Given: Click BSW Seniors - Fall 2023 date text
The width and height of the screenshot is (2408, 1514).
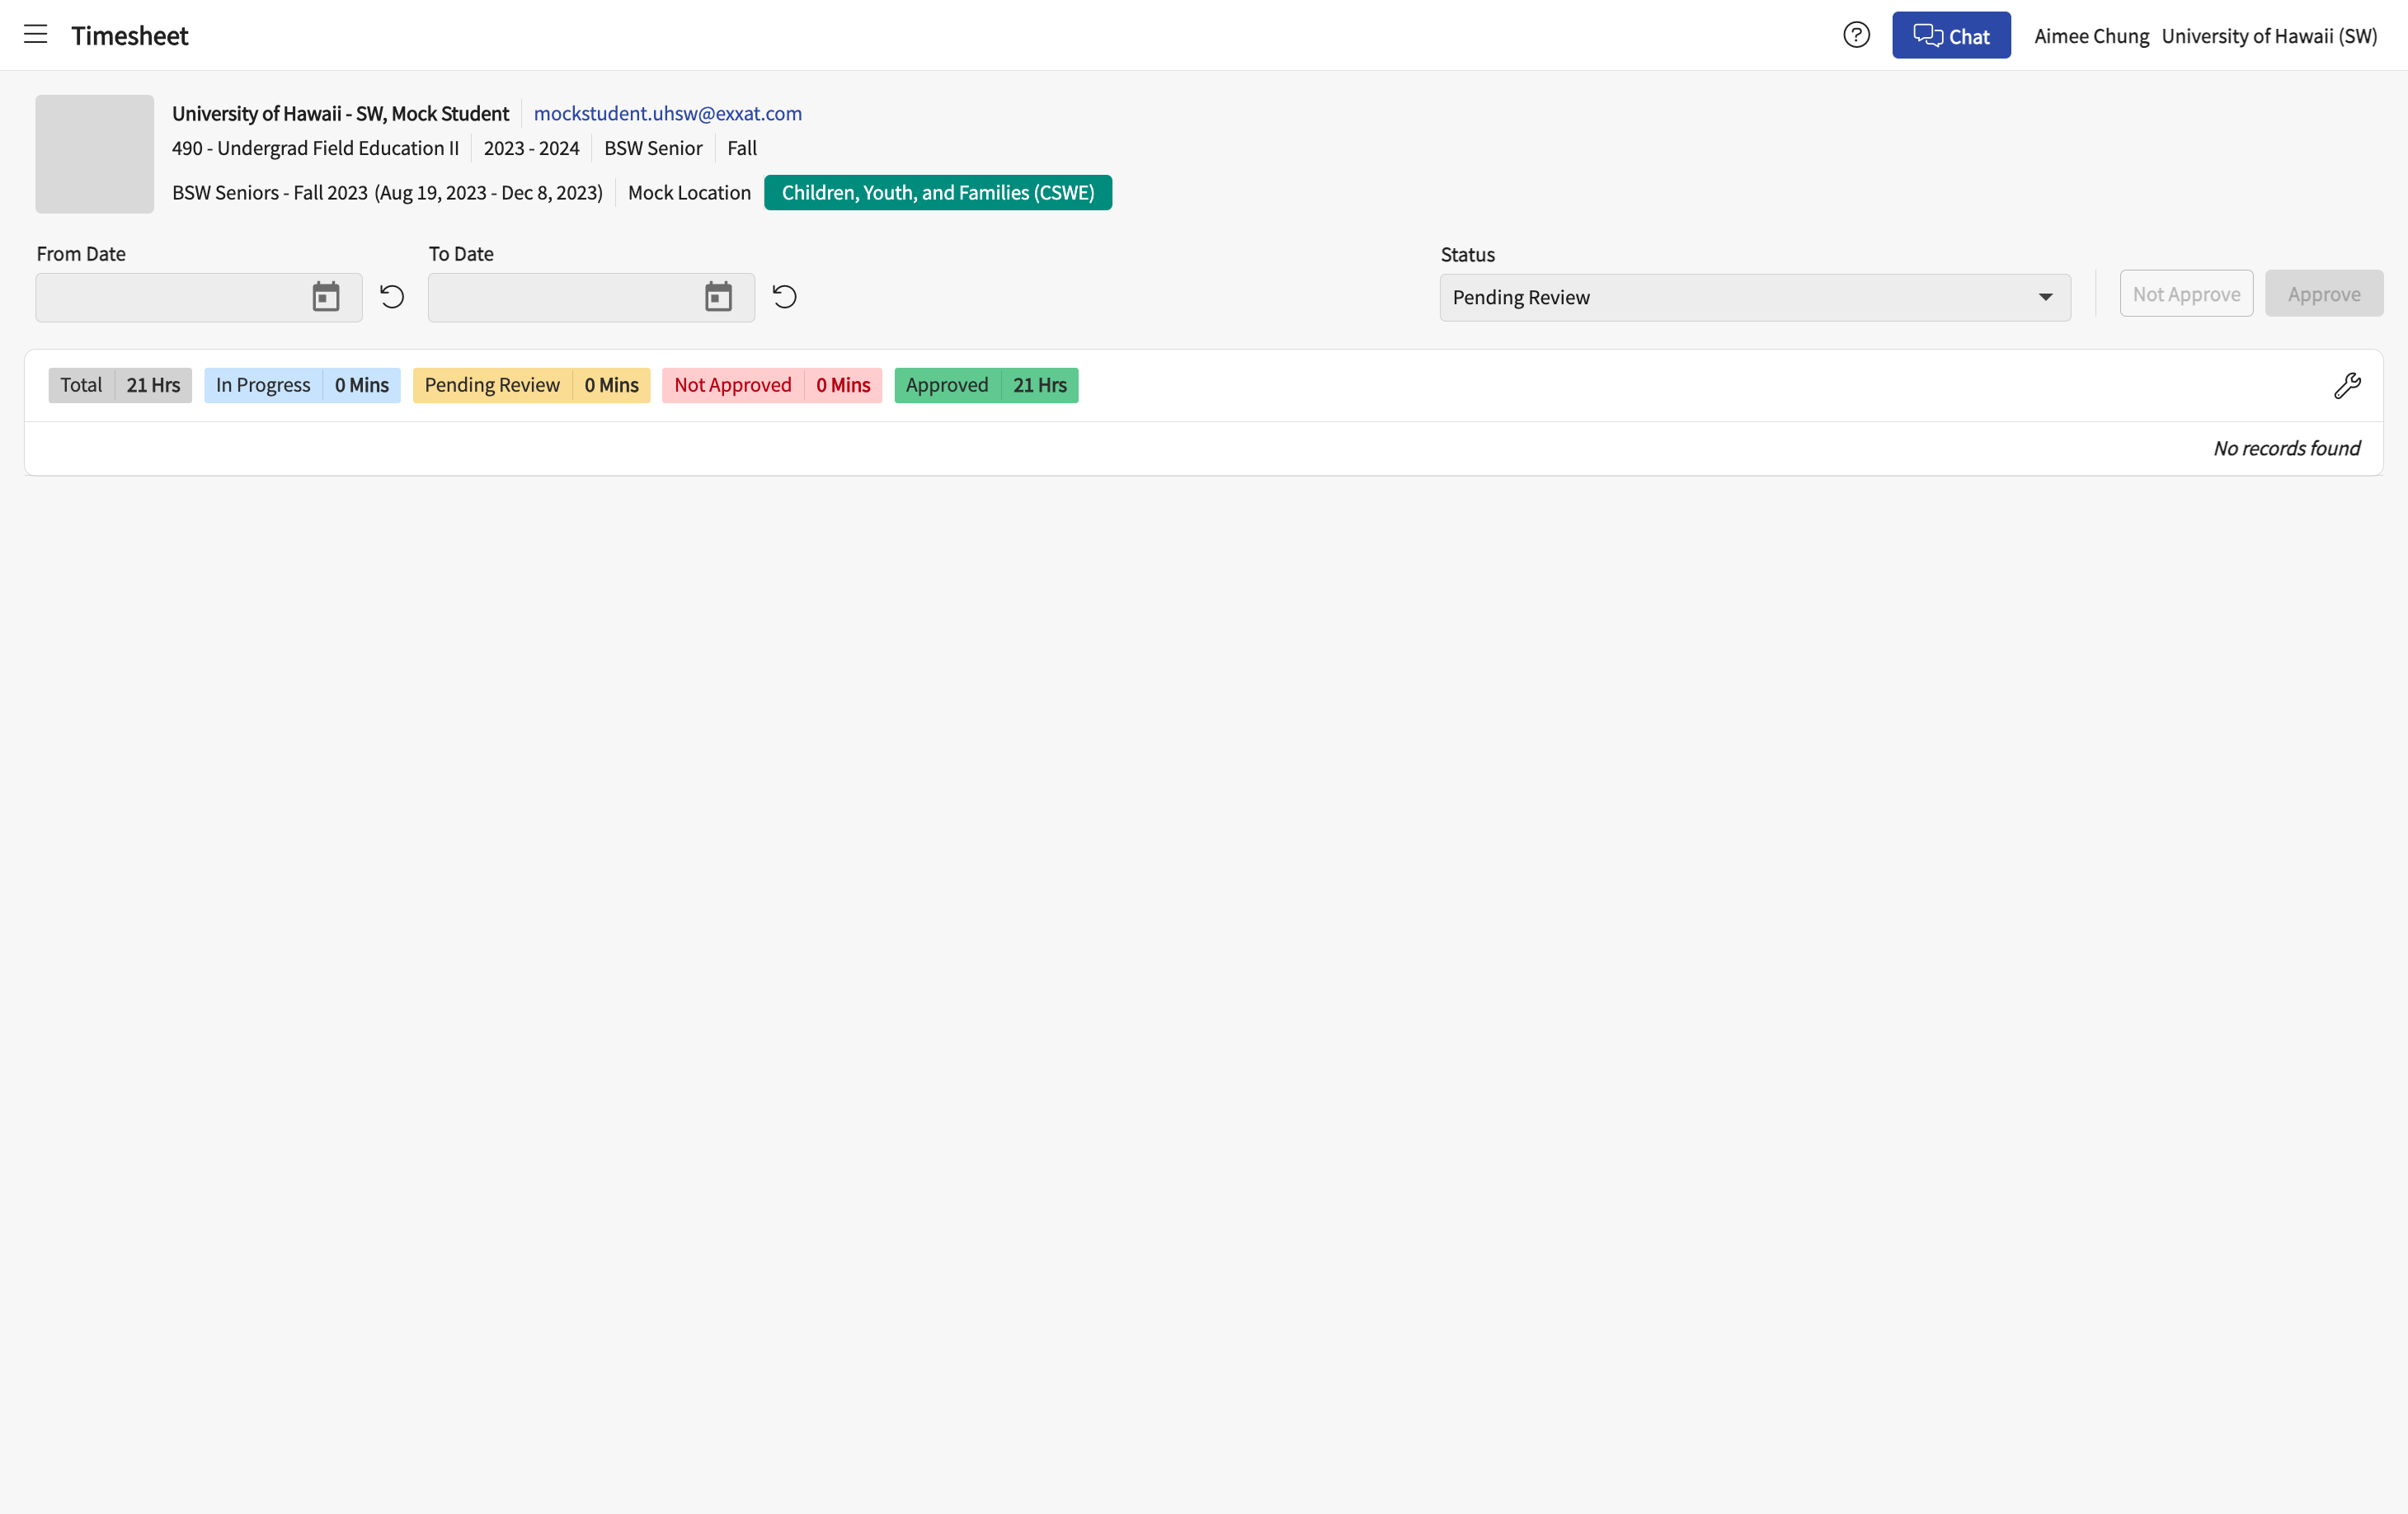Looking at the screenshot, I should [x=387, y=193].
